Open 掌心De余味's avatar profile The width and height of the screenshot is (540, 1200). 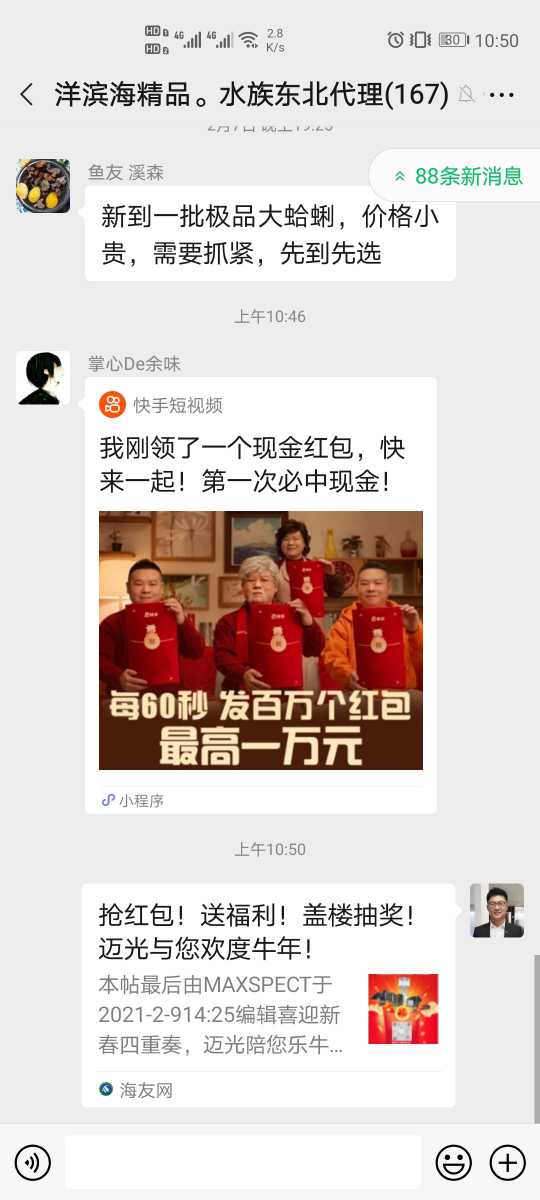click(x=43, y=378)
